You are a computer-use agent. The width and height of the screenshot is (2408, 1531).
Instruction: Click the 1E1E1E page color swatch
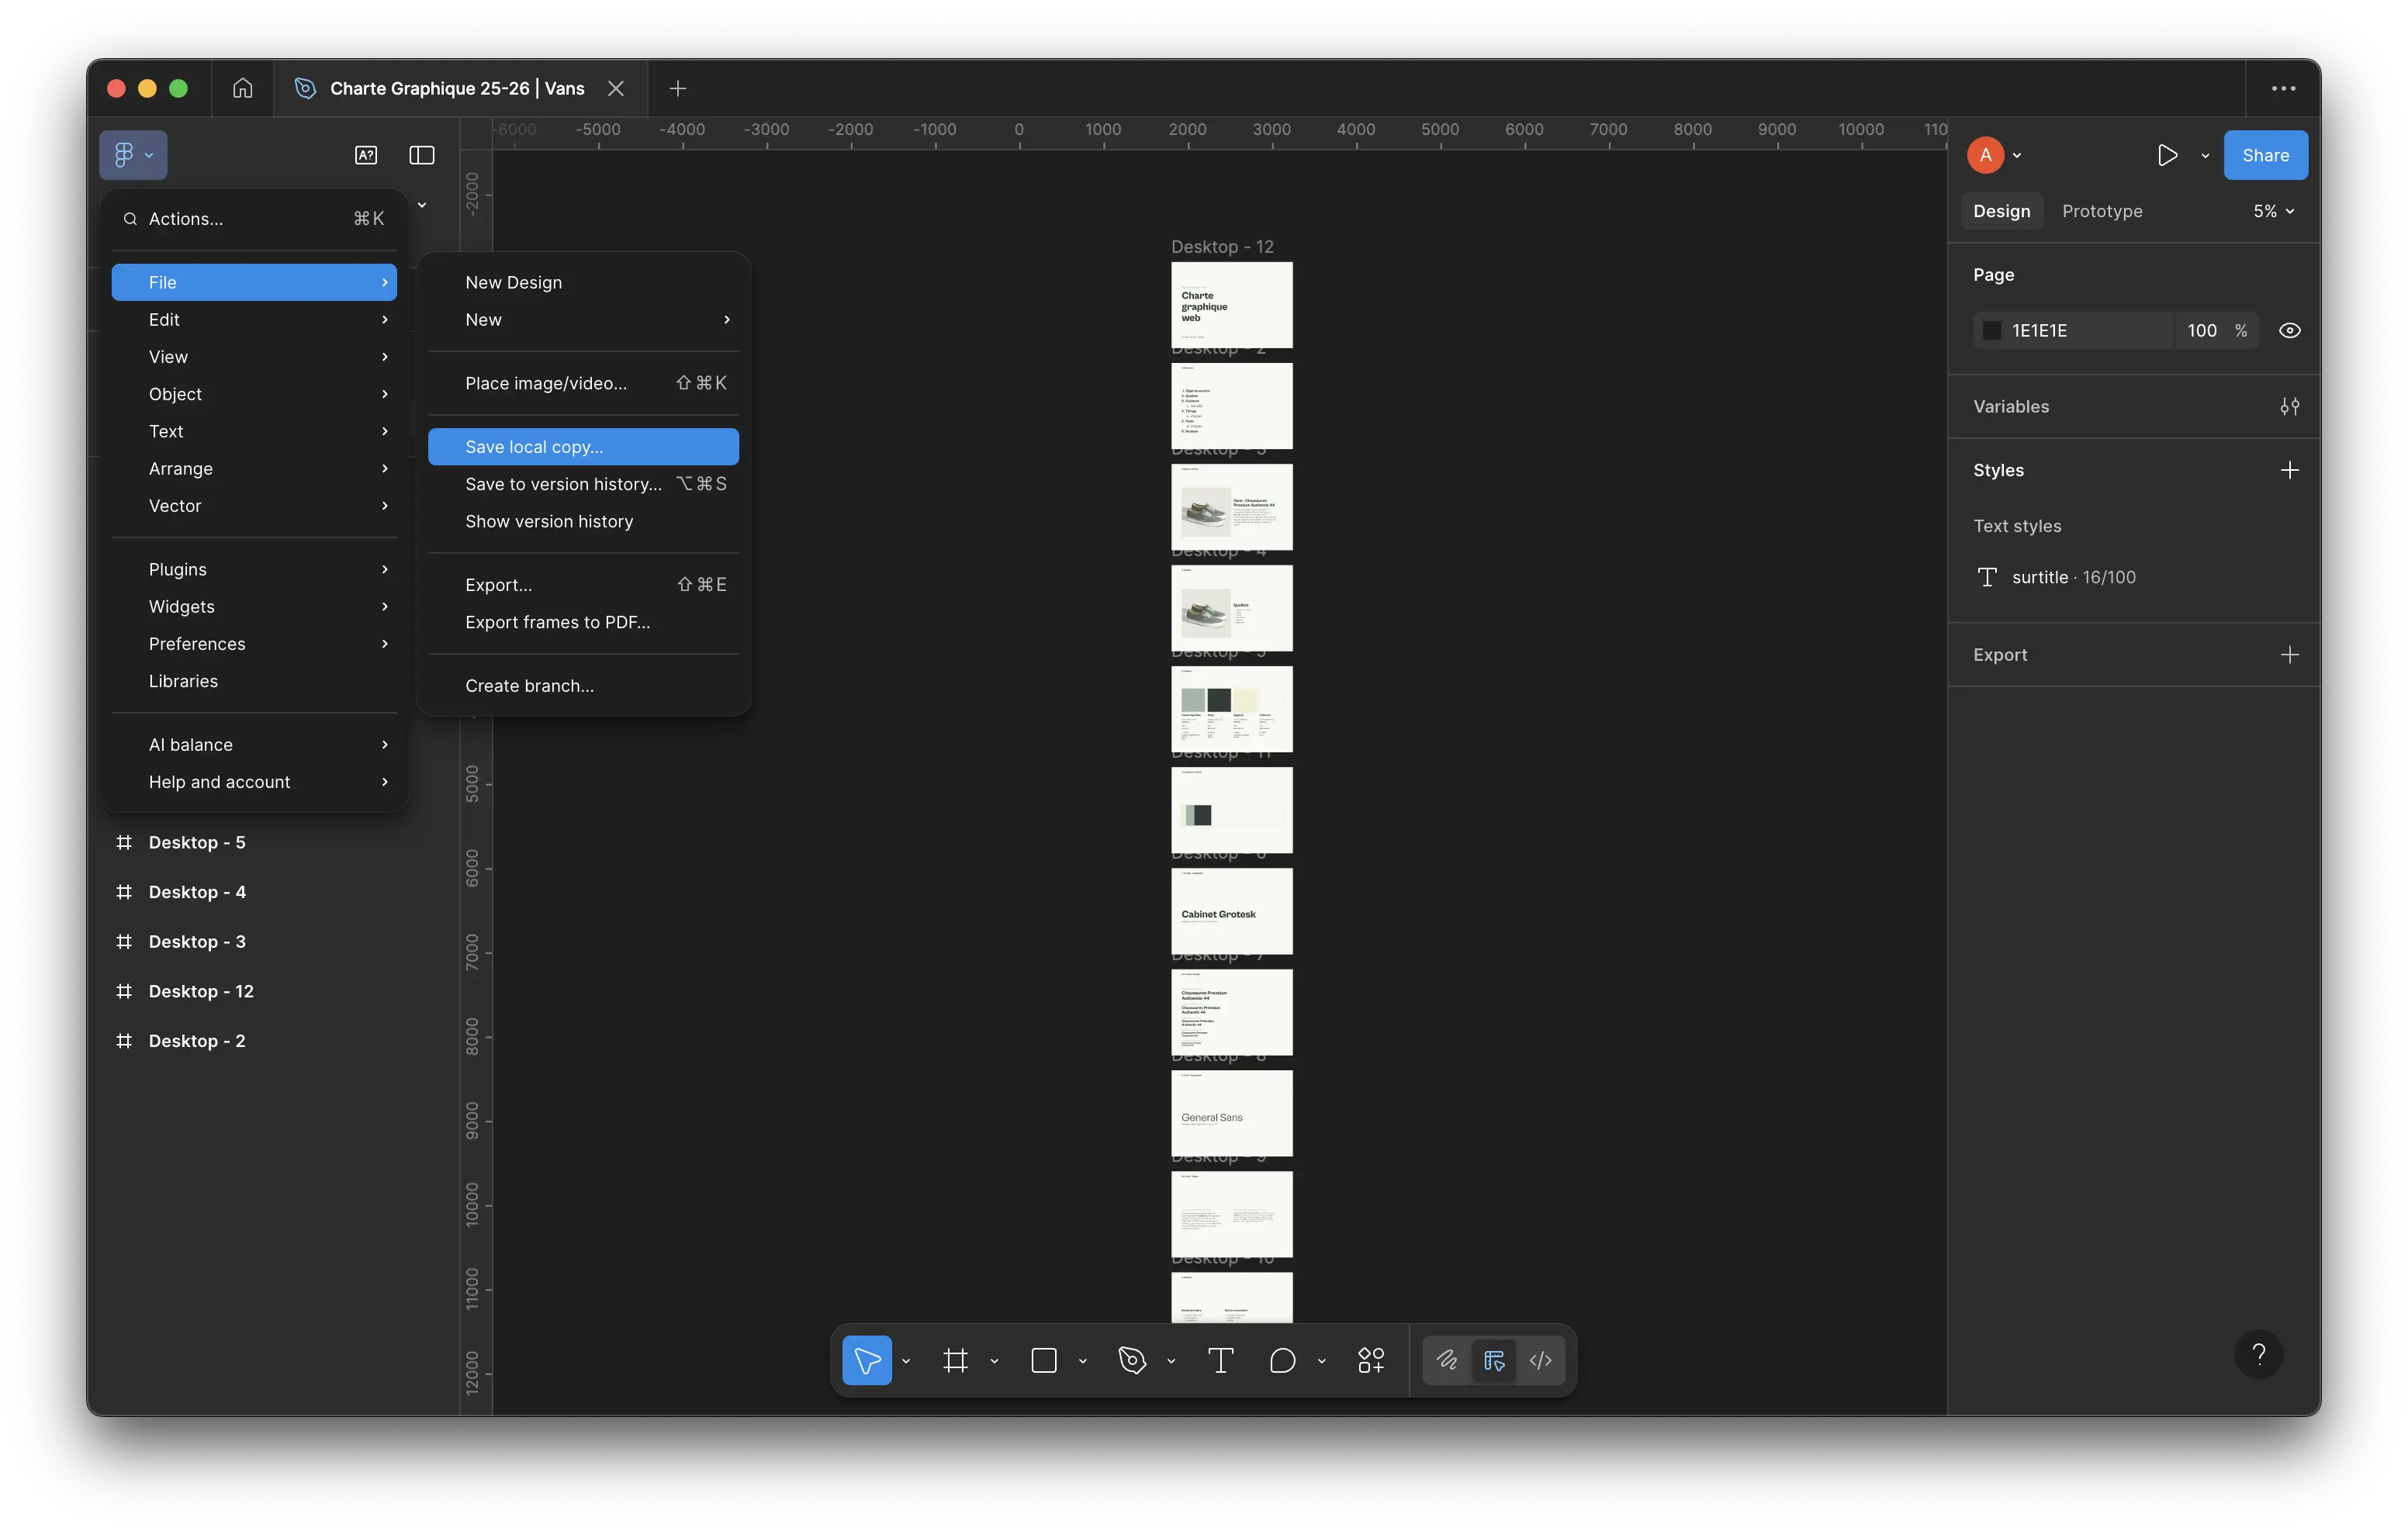pyautogui.click(x=1991, y=330)
